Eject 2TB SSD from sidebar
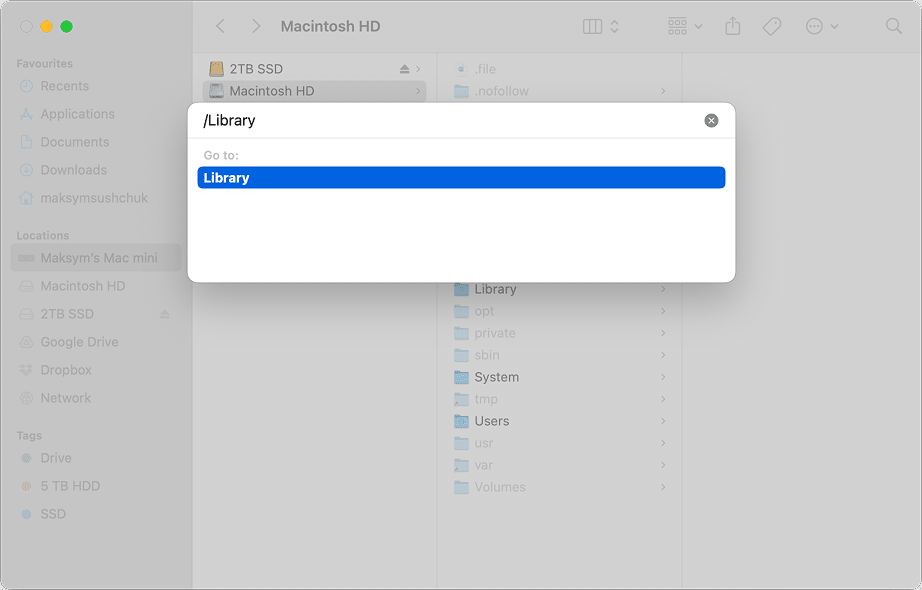 coord(165,314)
